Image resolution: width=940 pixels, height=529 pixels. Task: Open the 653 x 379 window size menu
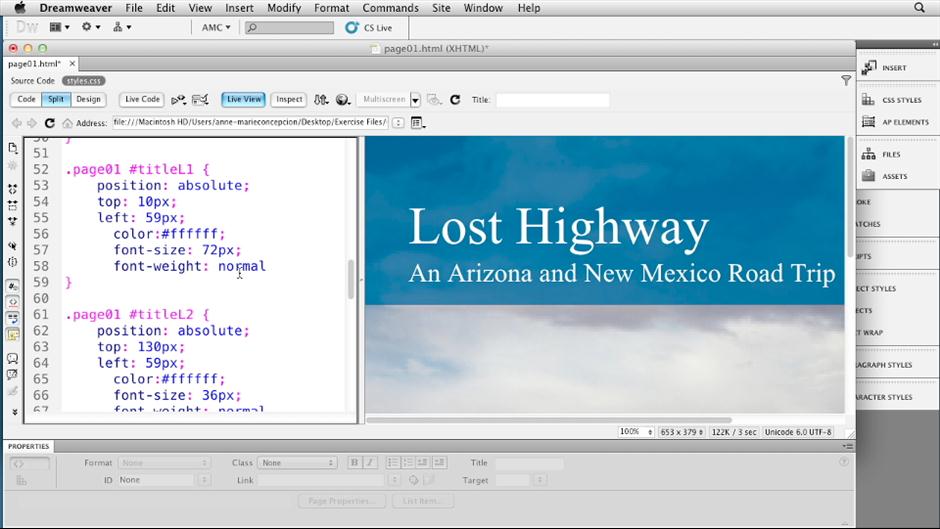pos(682,432)
